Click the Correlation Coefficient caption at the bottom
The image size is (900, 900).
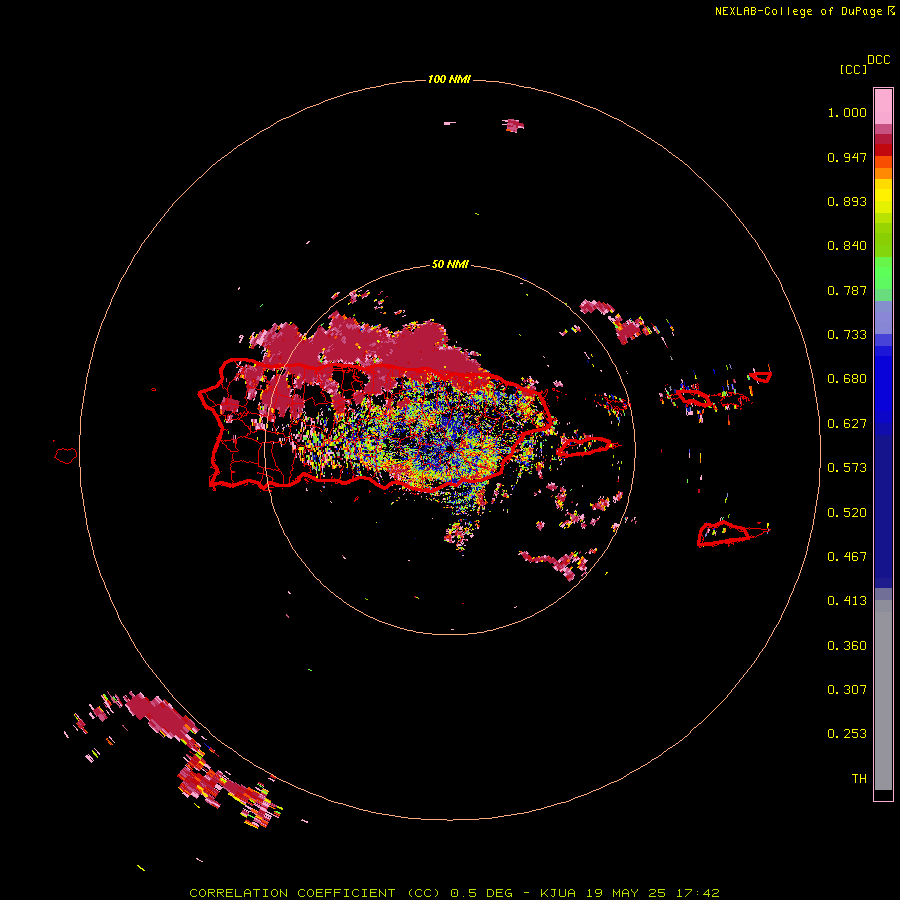click(x=454, y=893)
